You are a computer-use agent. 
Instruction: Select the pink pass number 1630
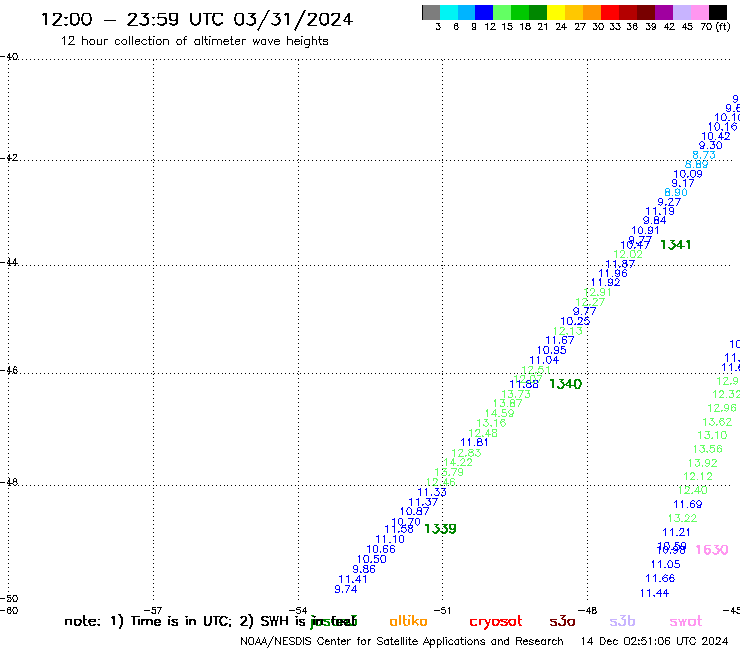712,549
